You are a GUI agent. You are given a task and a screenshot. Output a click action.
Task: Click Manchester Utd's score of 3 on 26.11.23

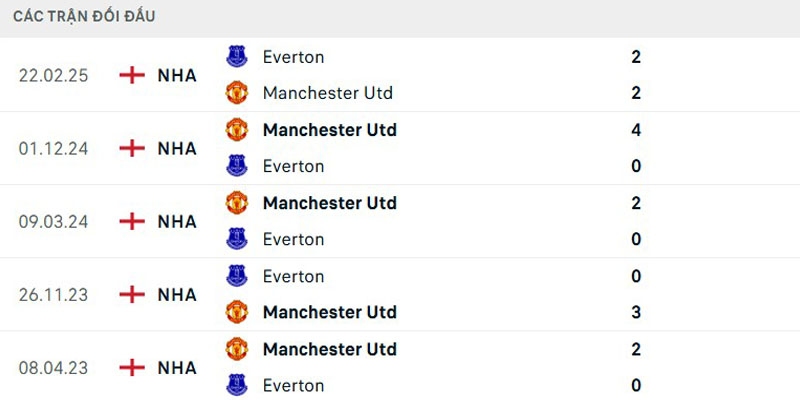tap(636, 312)
